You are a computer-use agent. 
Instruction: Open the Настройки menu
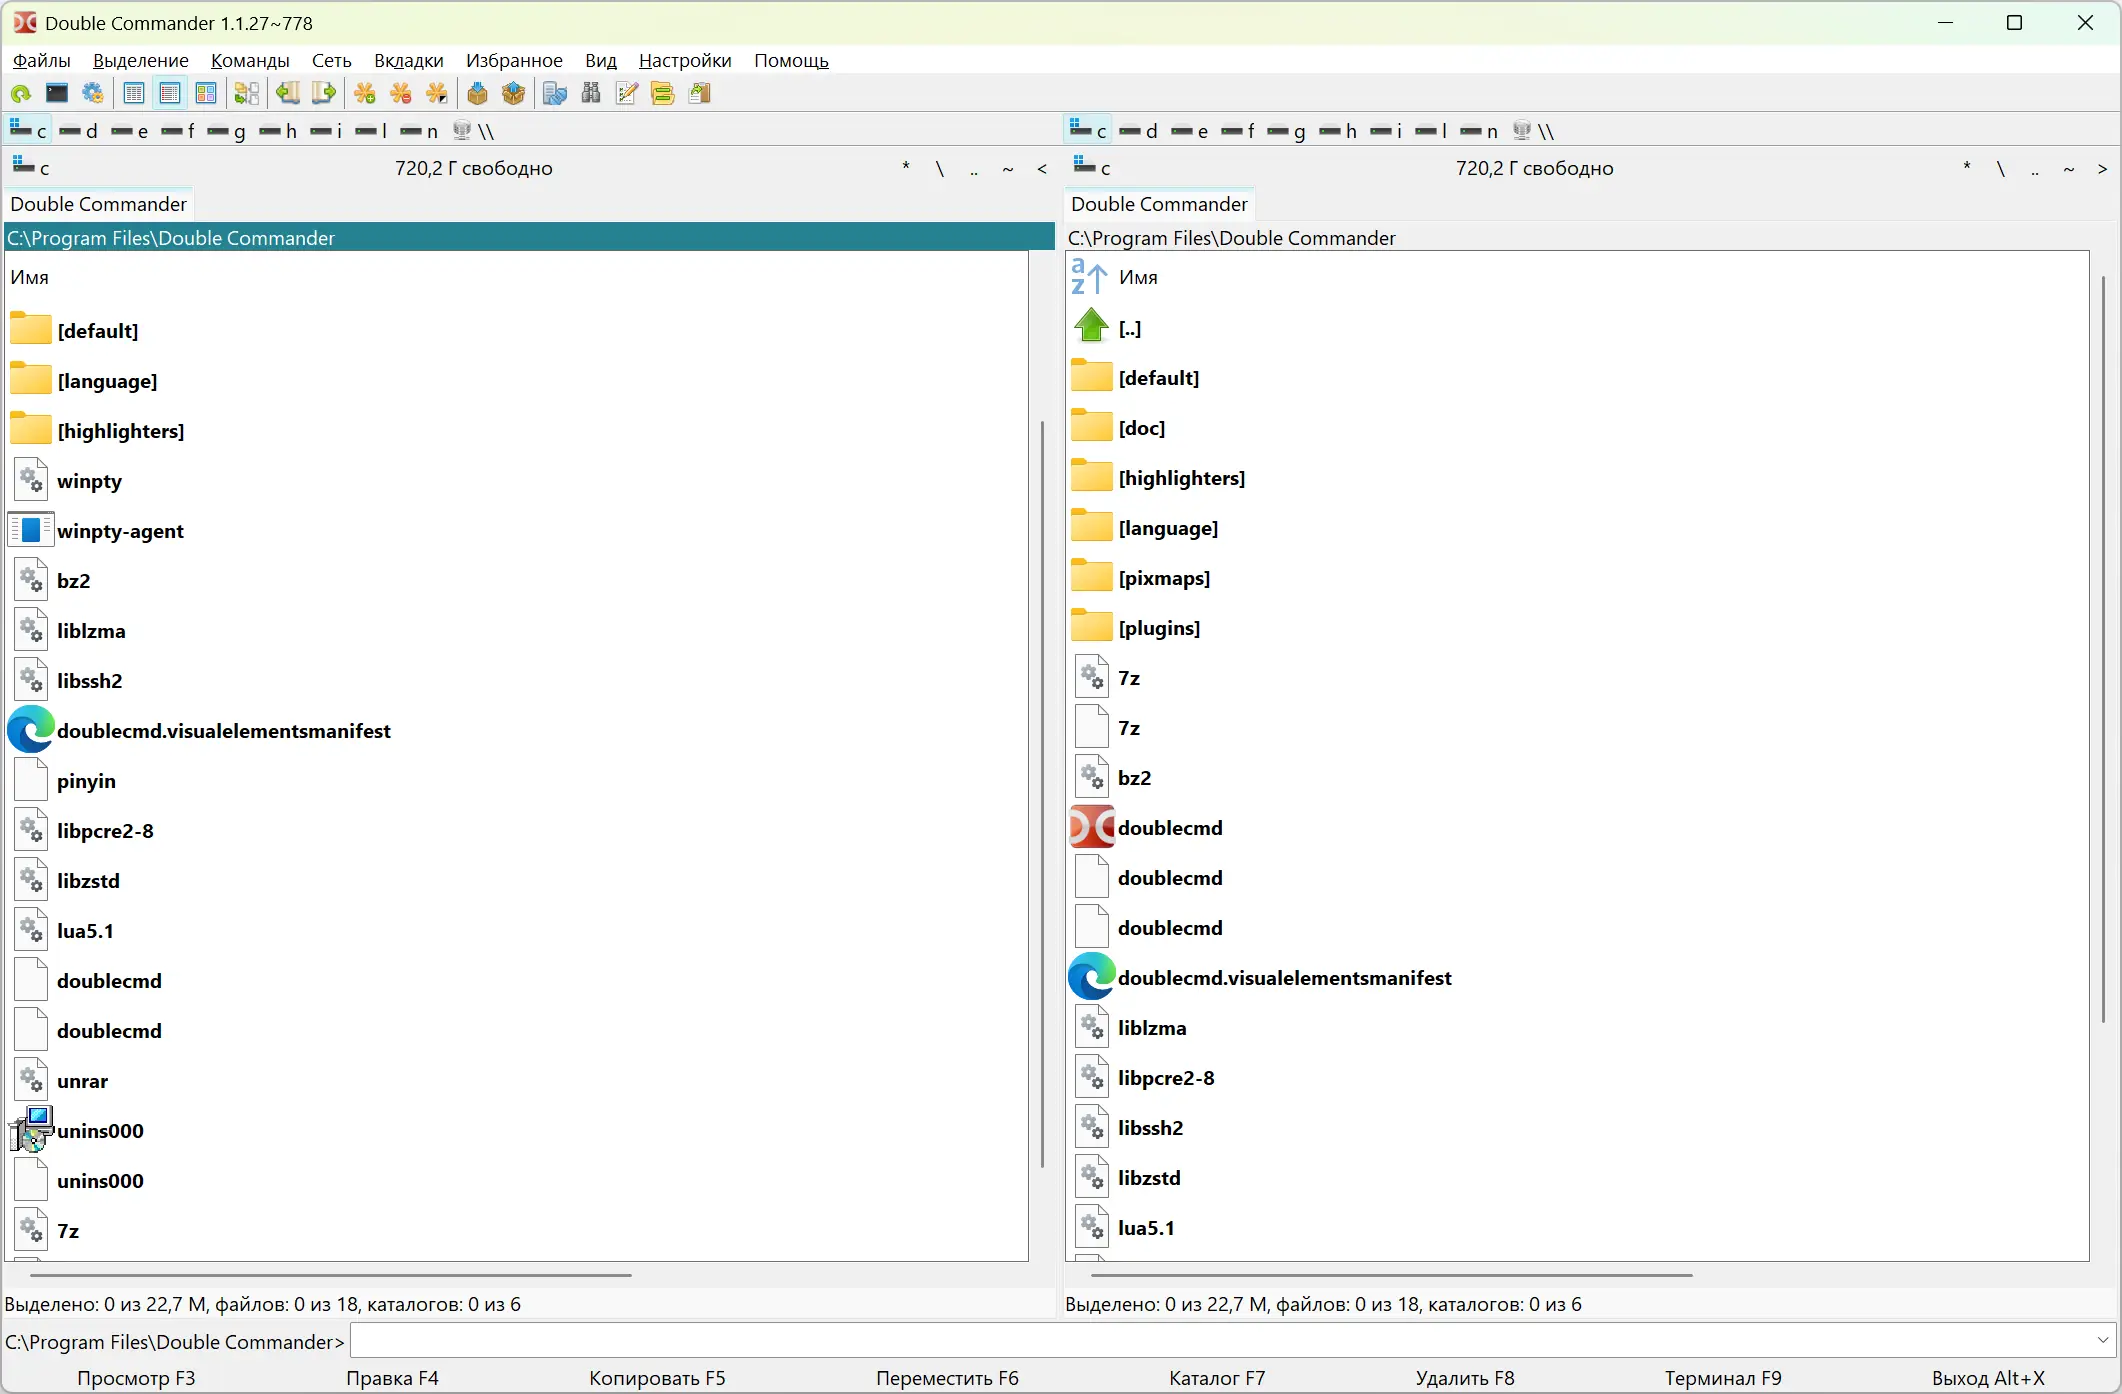[x=685, y=61]
